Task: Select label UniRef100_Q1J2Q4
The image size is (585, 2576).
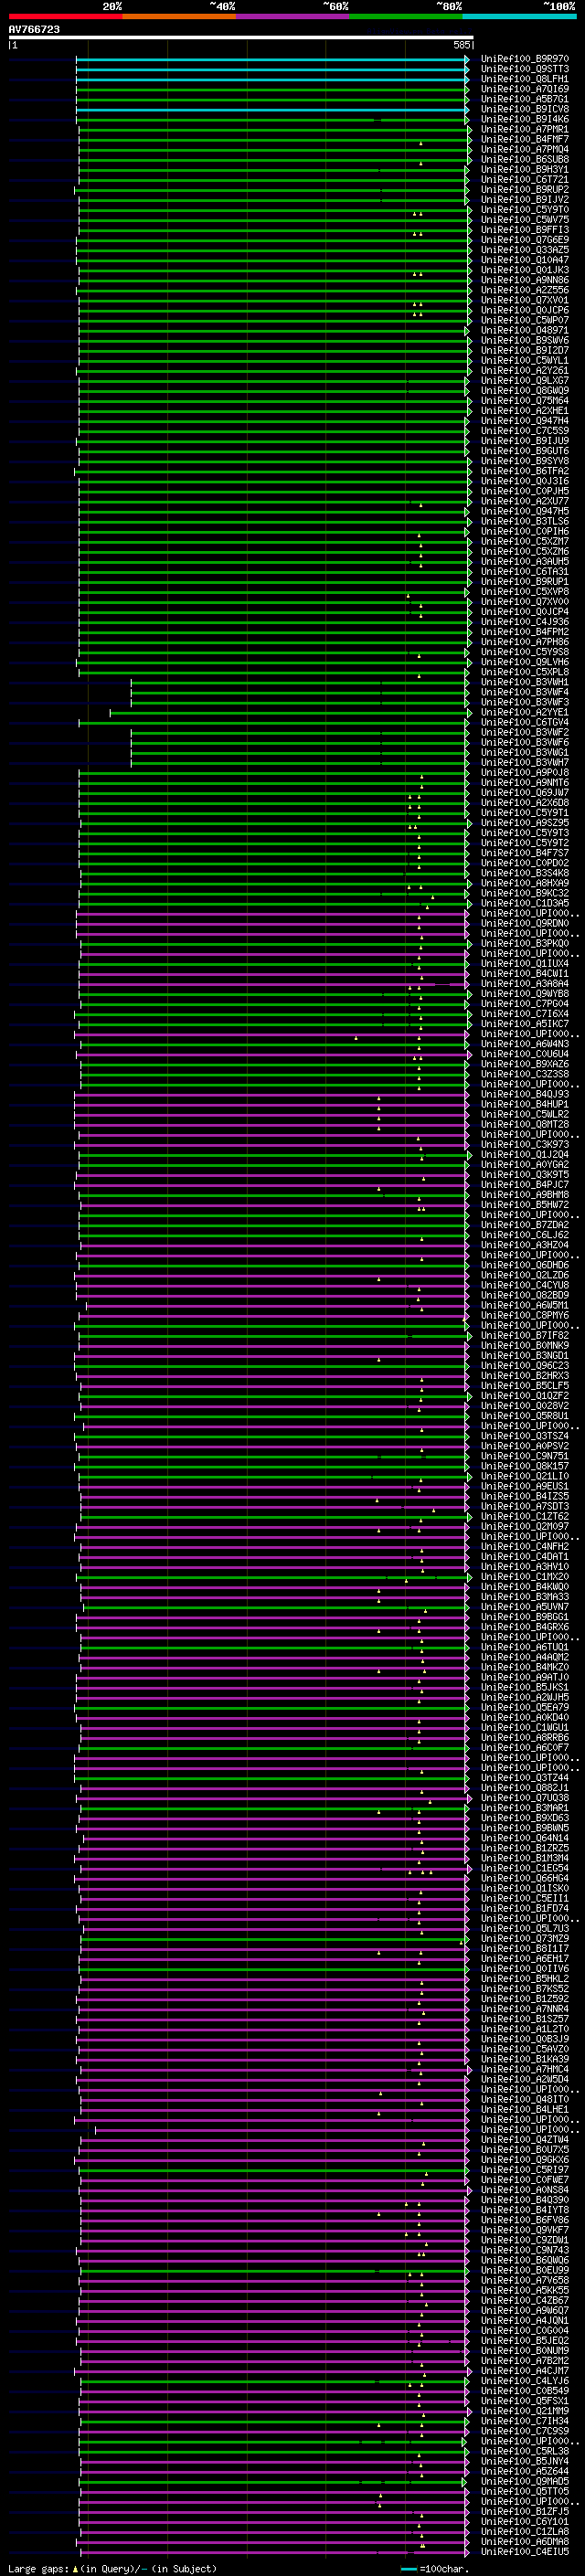Action: pos(524,1155)
